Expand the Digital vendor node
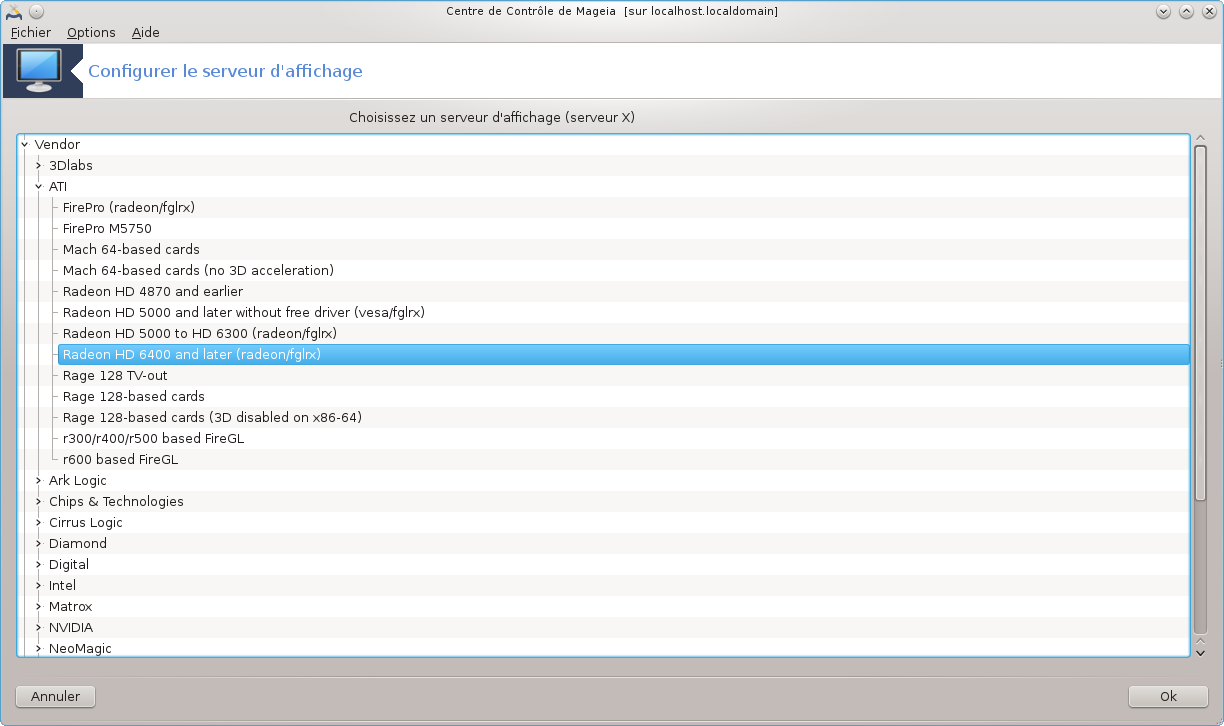The height and width of the screenshot is (726, 1224). [38, 565]
